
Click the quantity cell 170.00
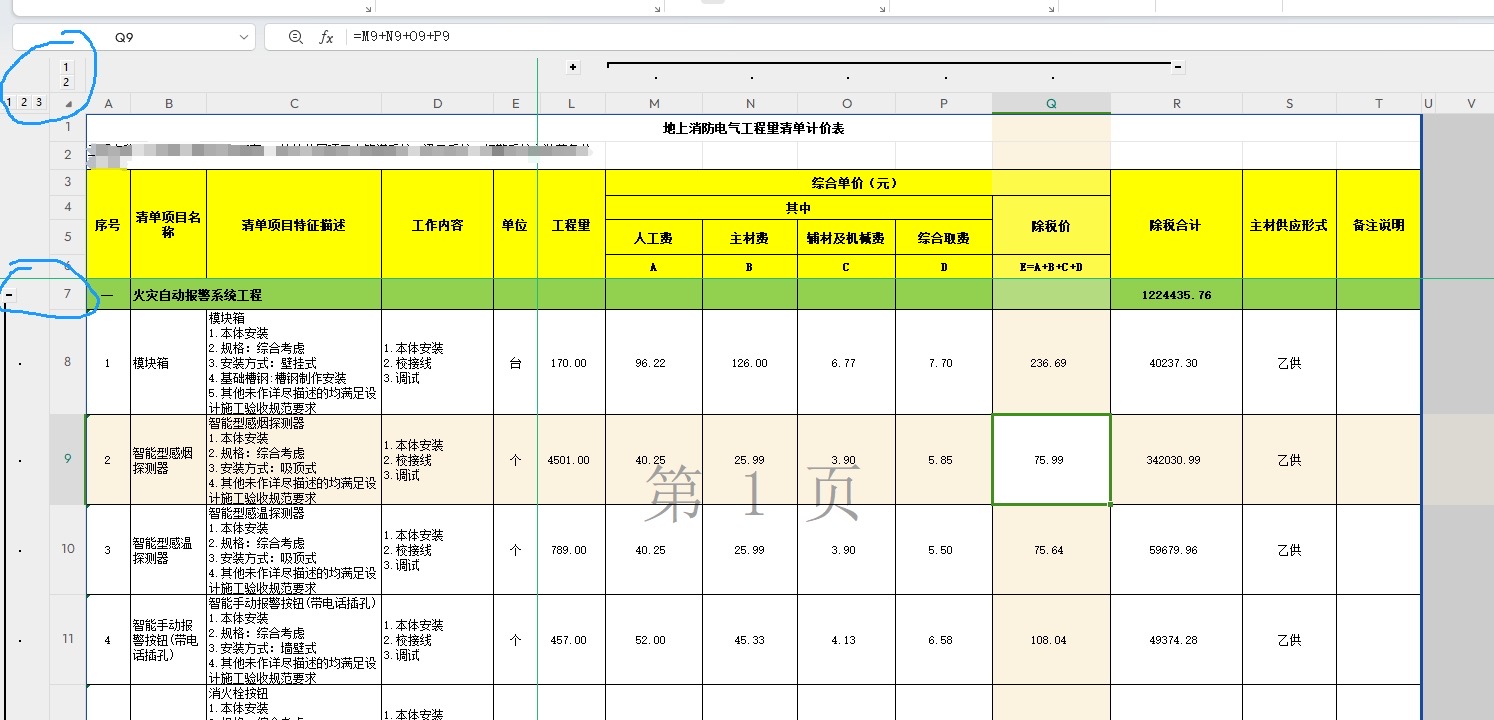(x=571, y=362)
